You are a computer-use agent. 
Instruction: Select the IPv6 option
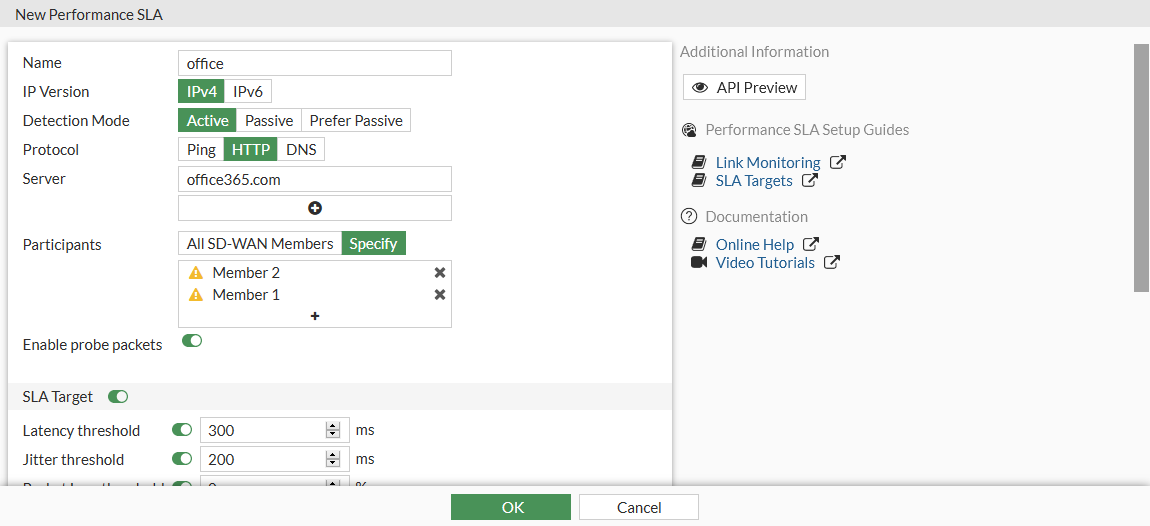pyautogui.click(x=248, y=92)
